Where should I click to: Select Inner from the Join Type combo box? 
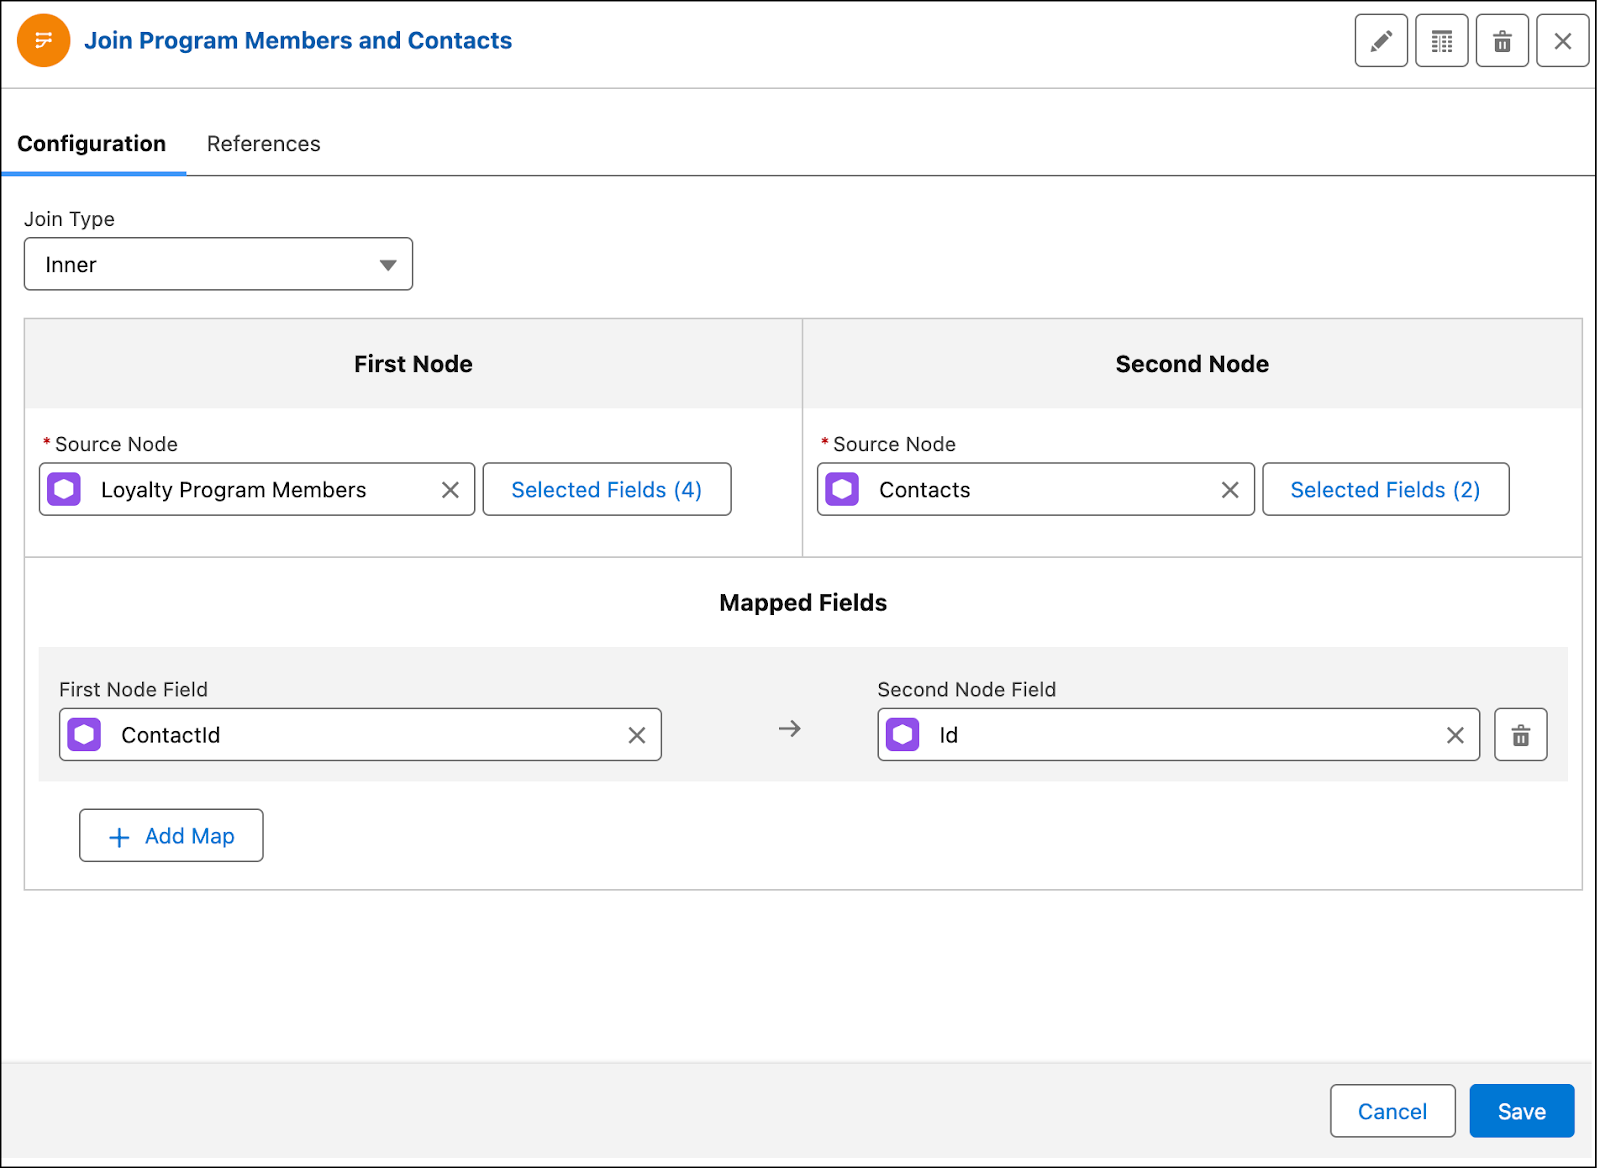pos(218,264)
